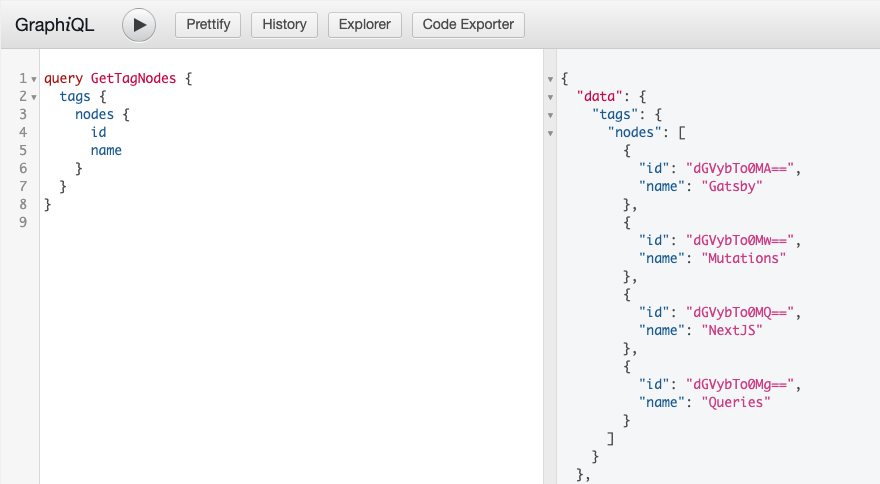The image size is (880, 484).
Task: Click the GraphiQL title logo
Action: click(54, 25)
